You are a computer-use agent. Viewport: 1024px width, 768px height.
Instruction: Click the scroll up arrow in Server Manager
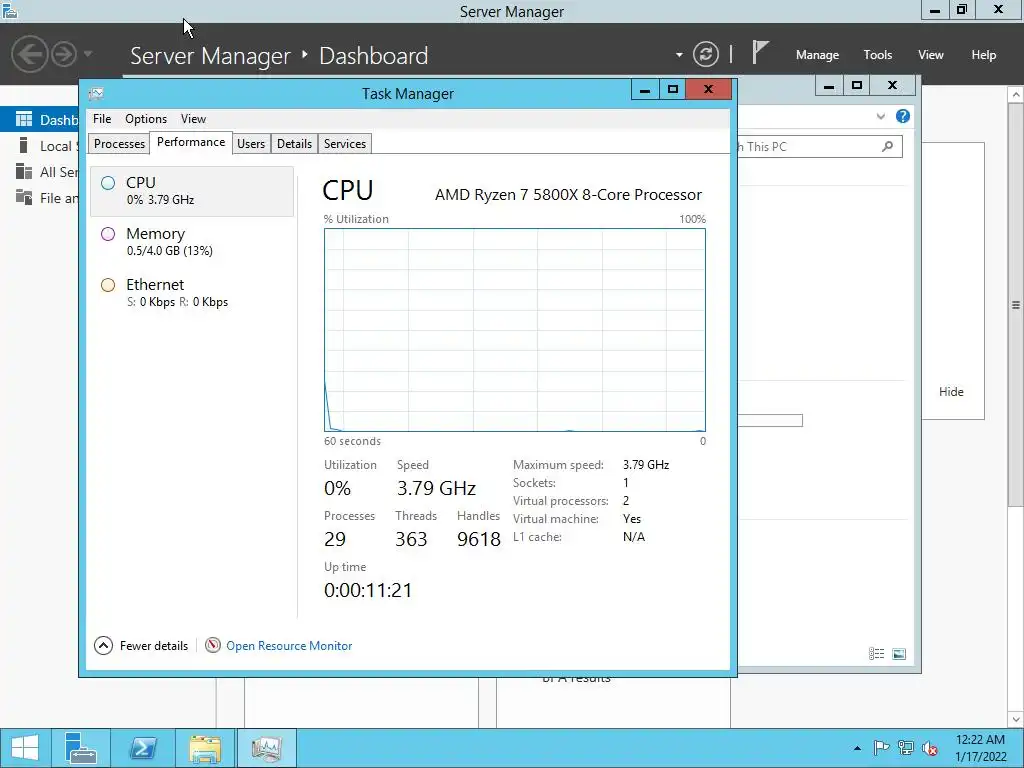(x=1016, y=95)
